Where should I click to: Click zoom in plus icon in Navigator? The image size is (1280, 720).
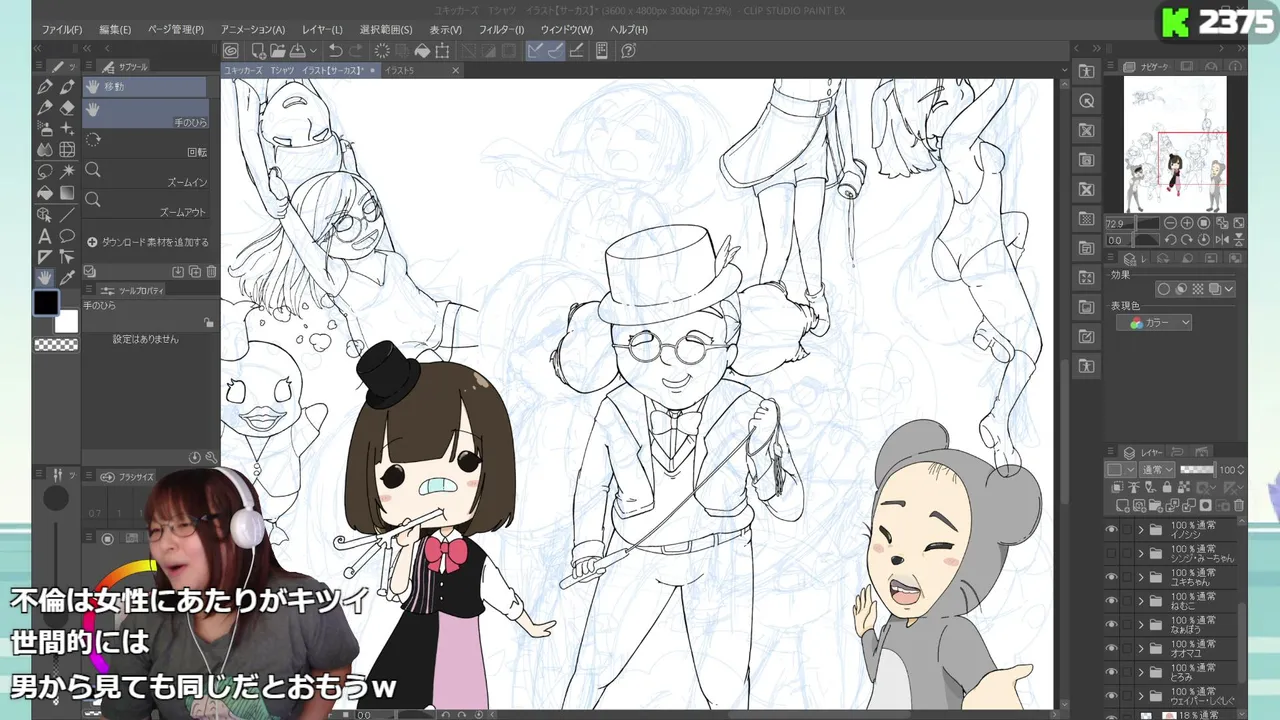click(x=1187, y=224)
